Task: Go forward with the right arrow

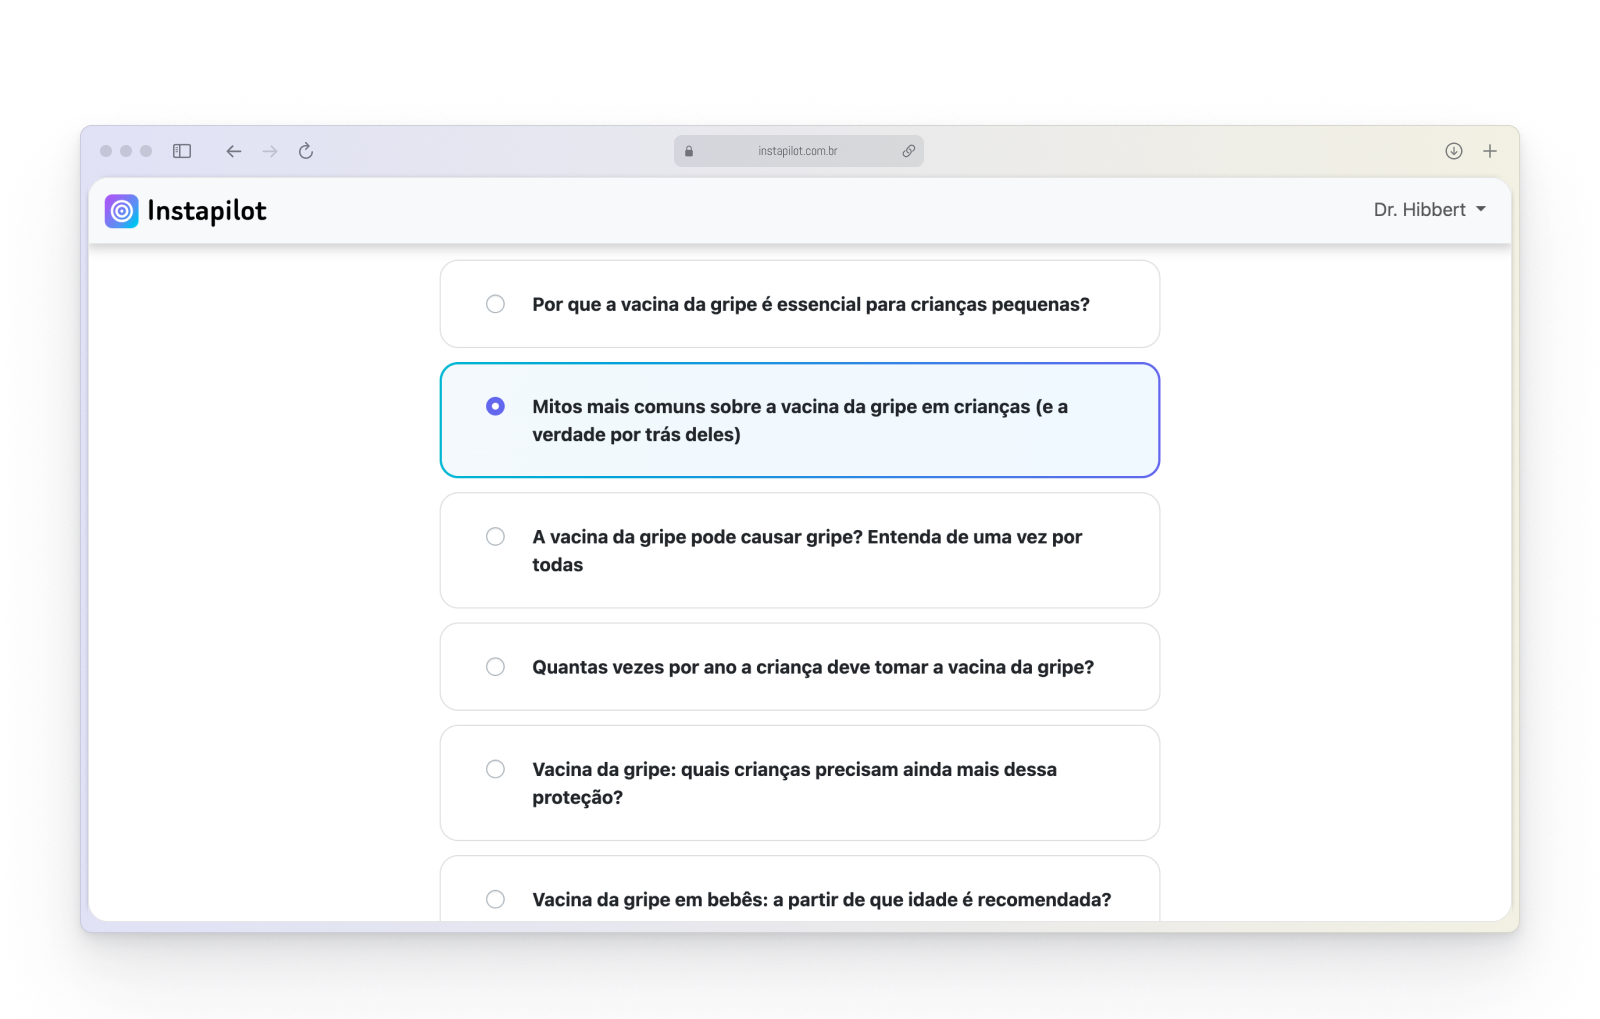Action: (270, 151)
